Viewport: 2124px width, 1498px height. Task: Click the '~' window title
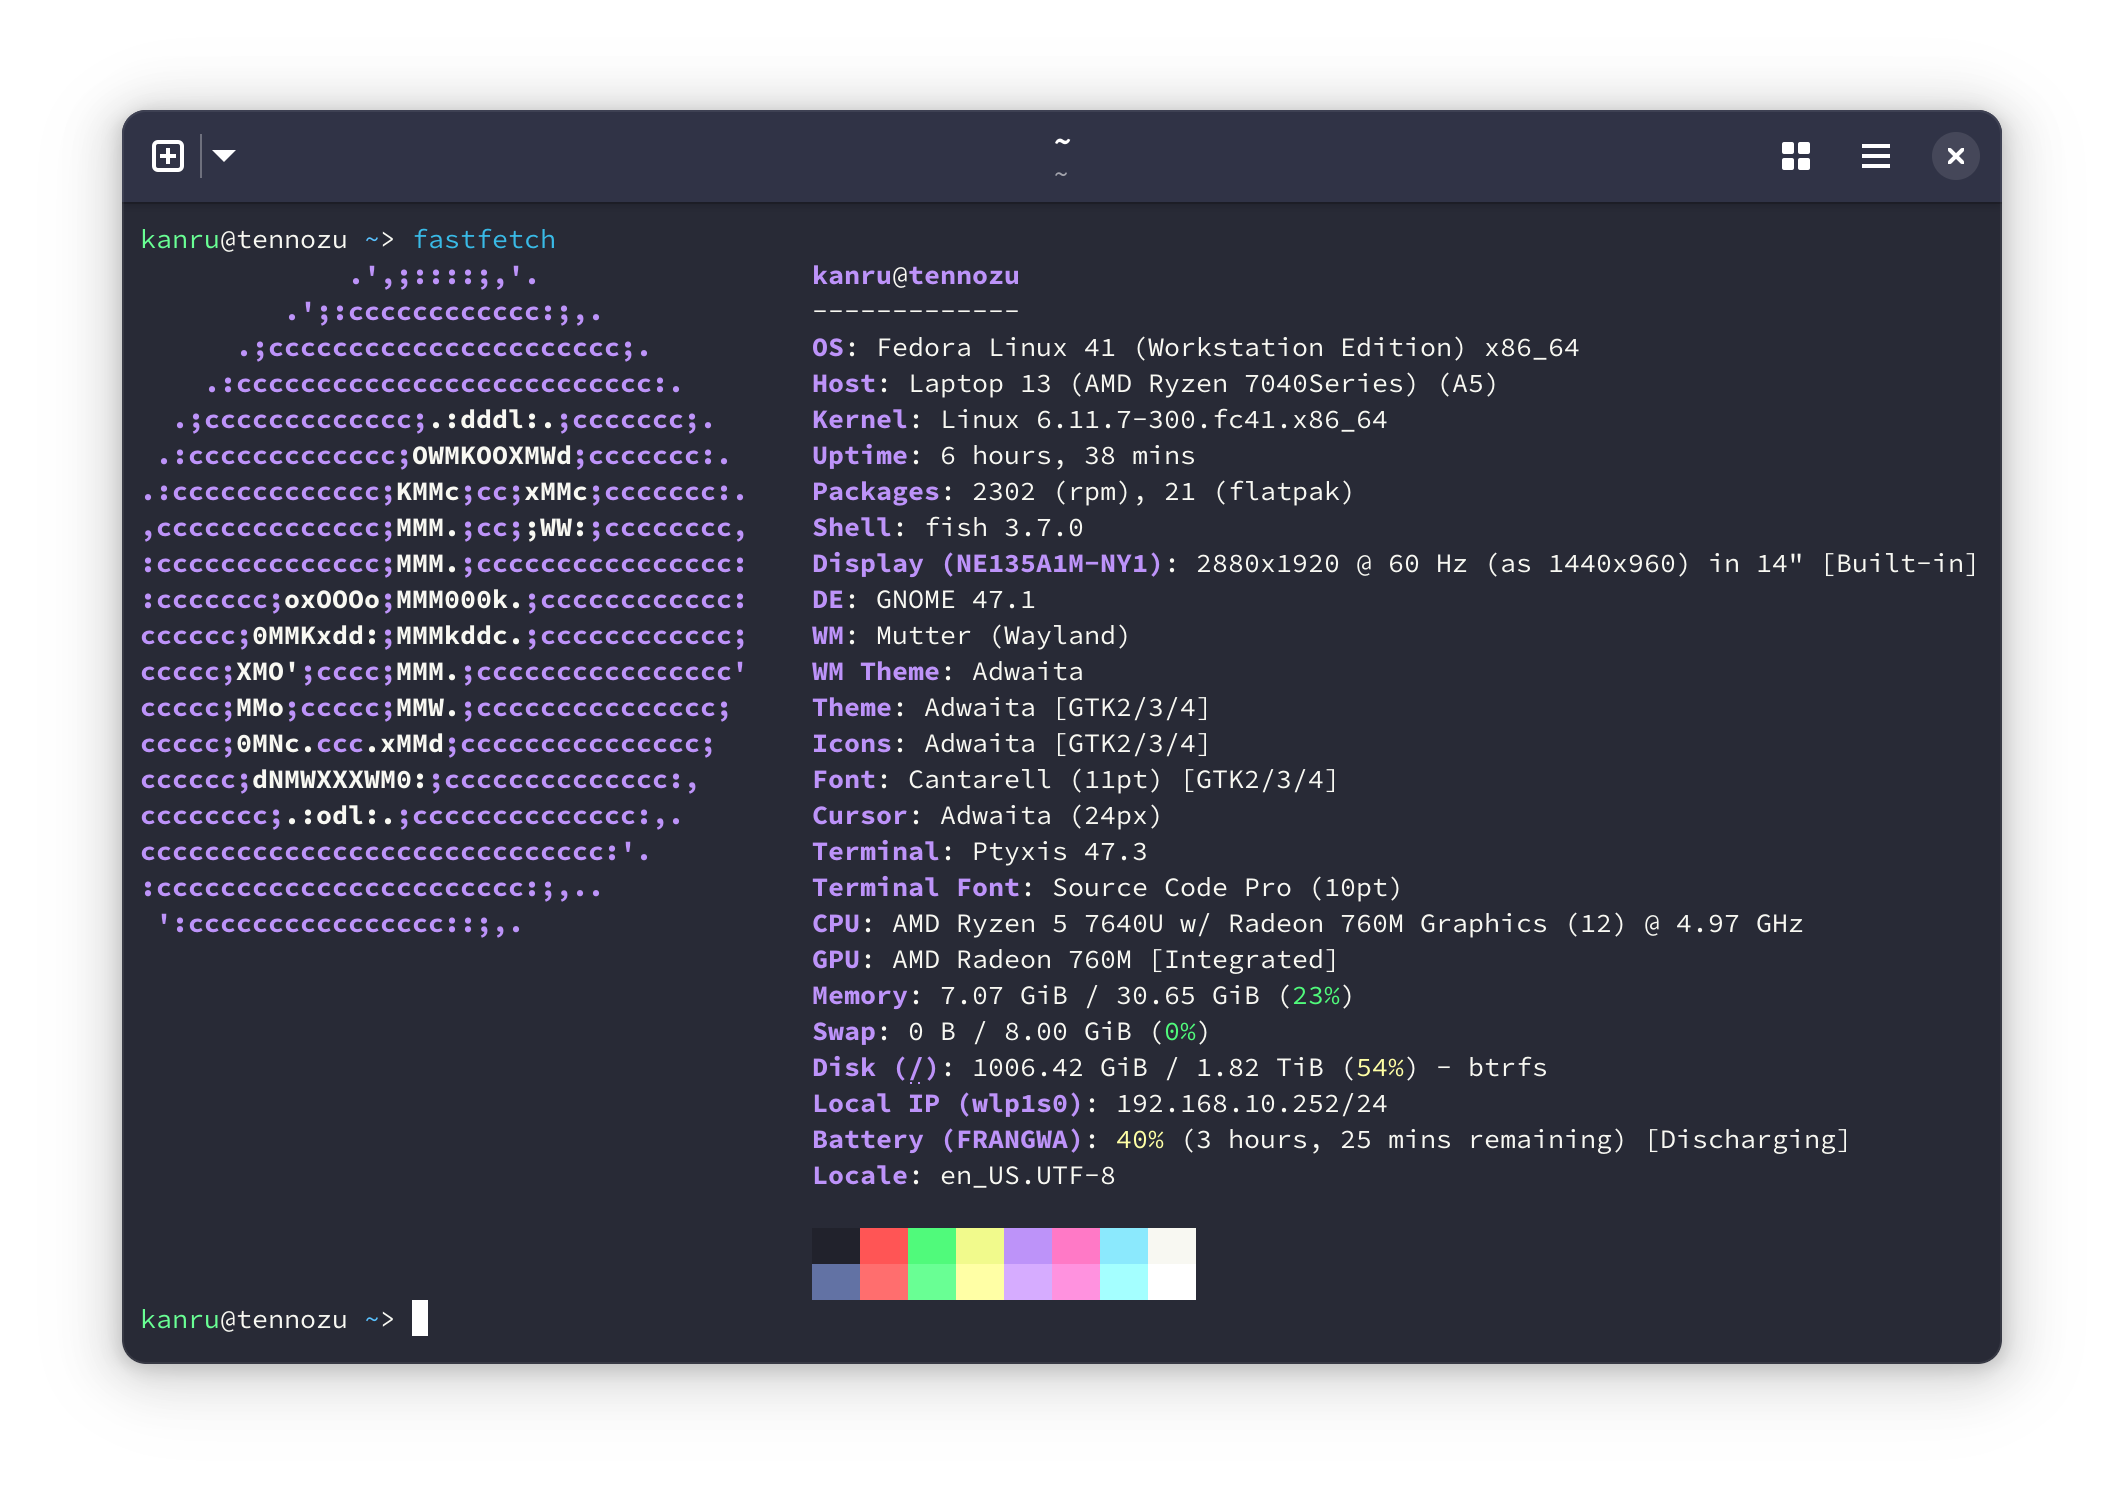1062,142
